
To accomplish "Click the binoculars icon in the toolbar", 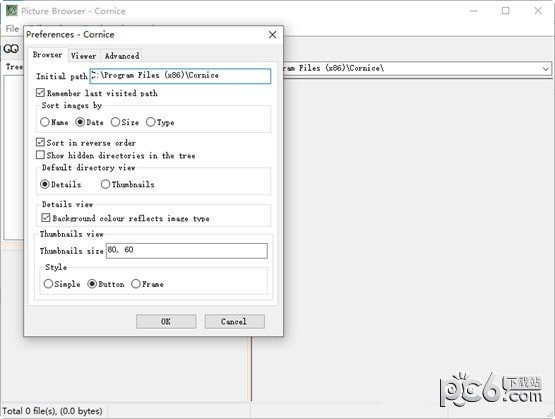I will (11, 49).
